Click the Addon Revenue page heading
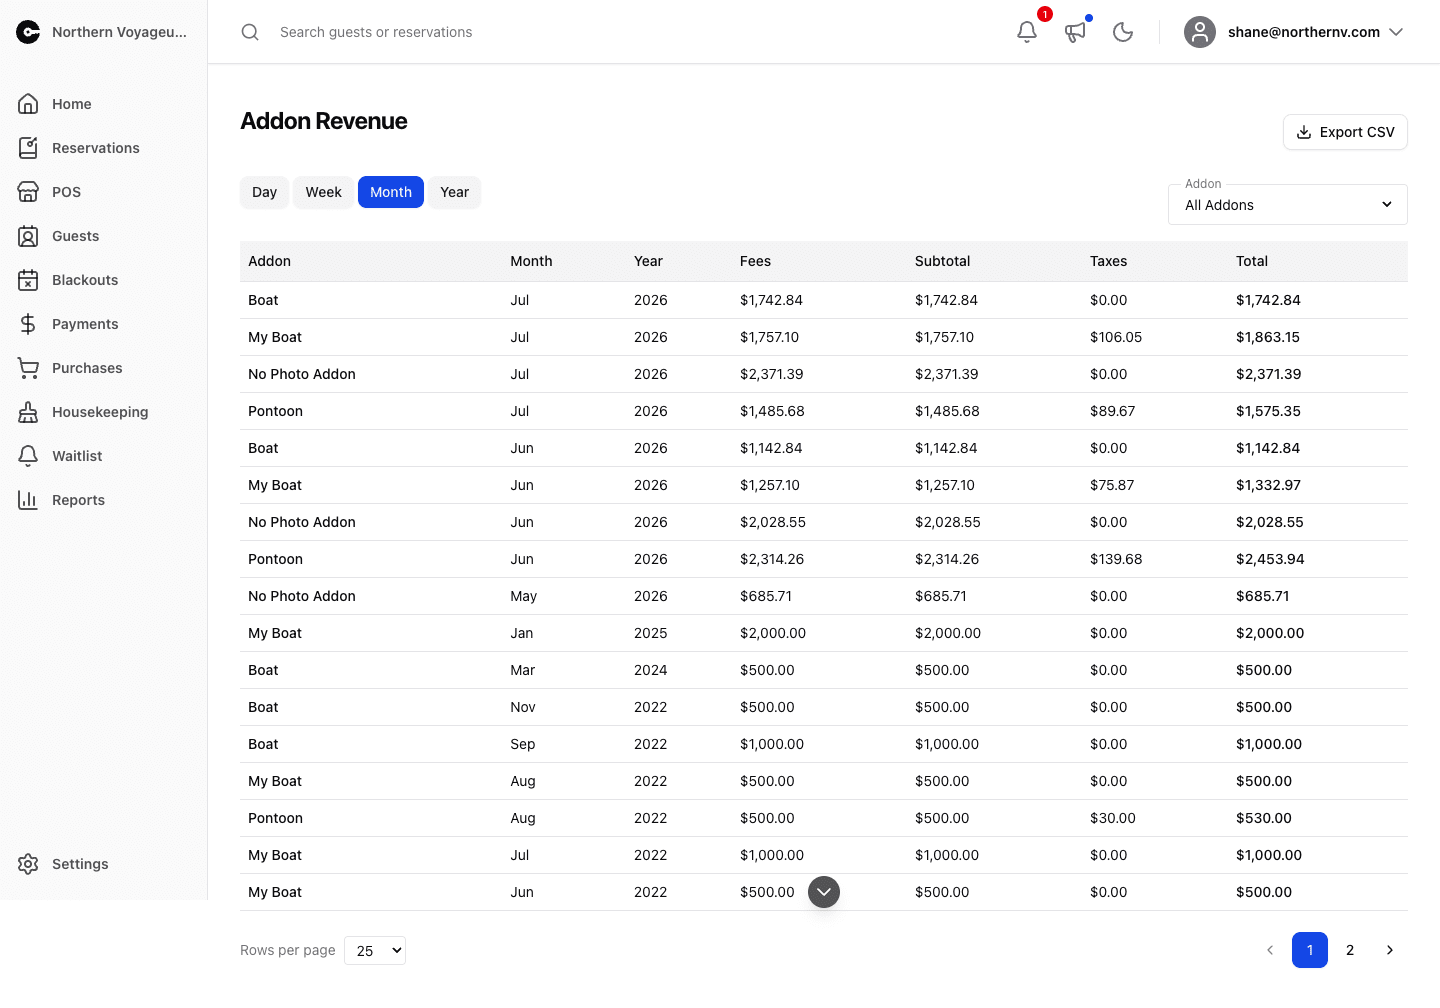1440x1008 pixels. pos(324,121)
